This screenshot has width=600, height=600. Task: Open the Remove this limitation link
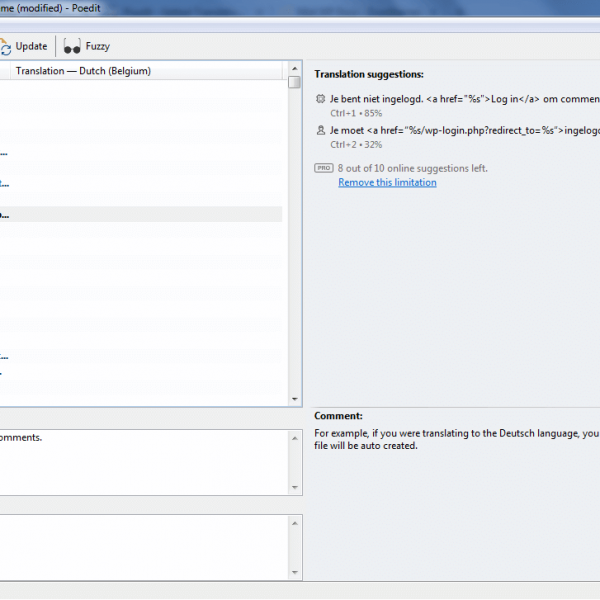(x=387, y=182)
